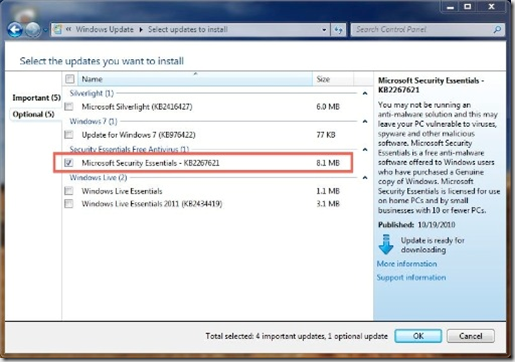Viewport: 515px width, 362px height.
Task: Switch to the Important (5) tab
Action: pyautogui.click(x=36, y=98)
